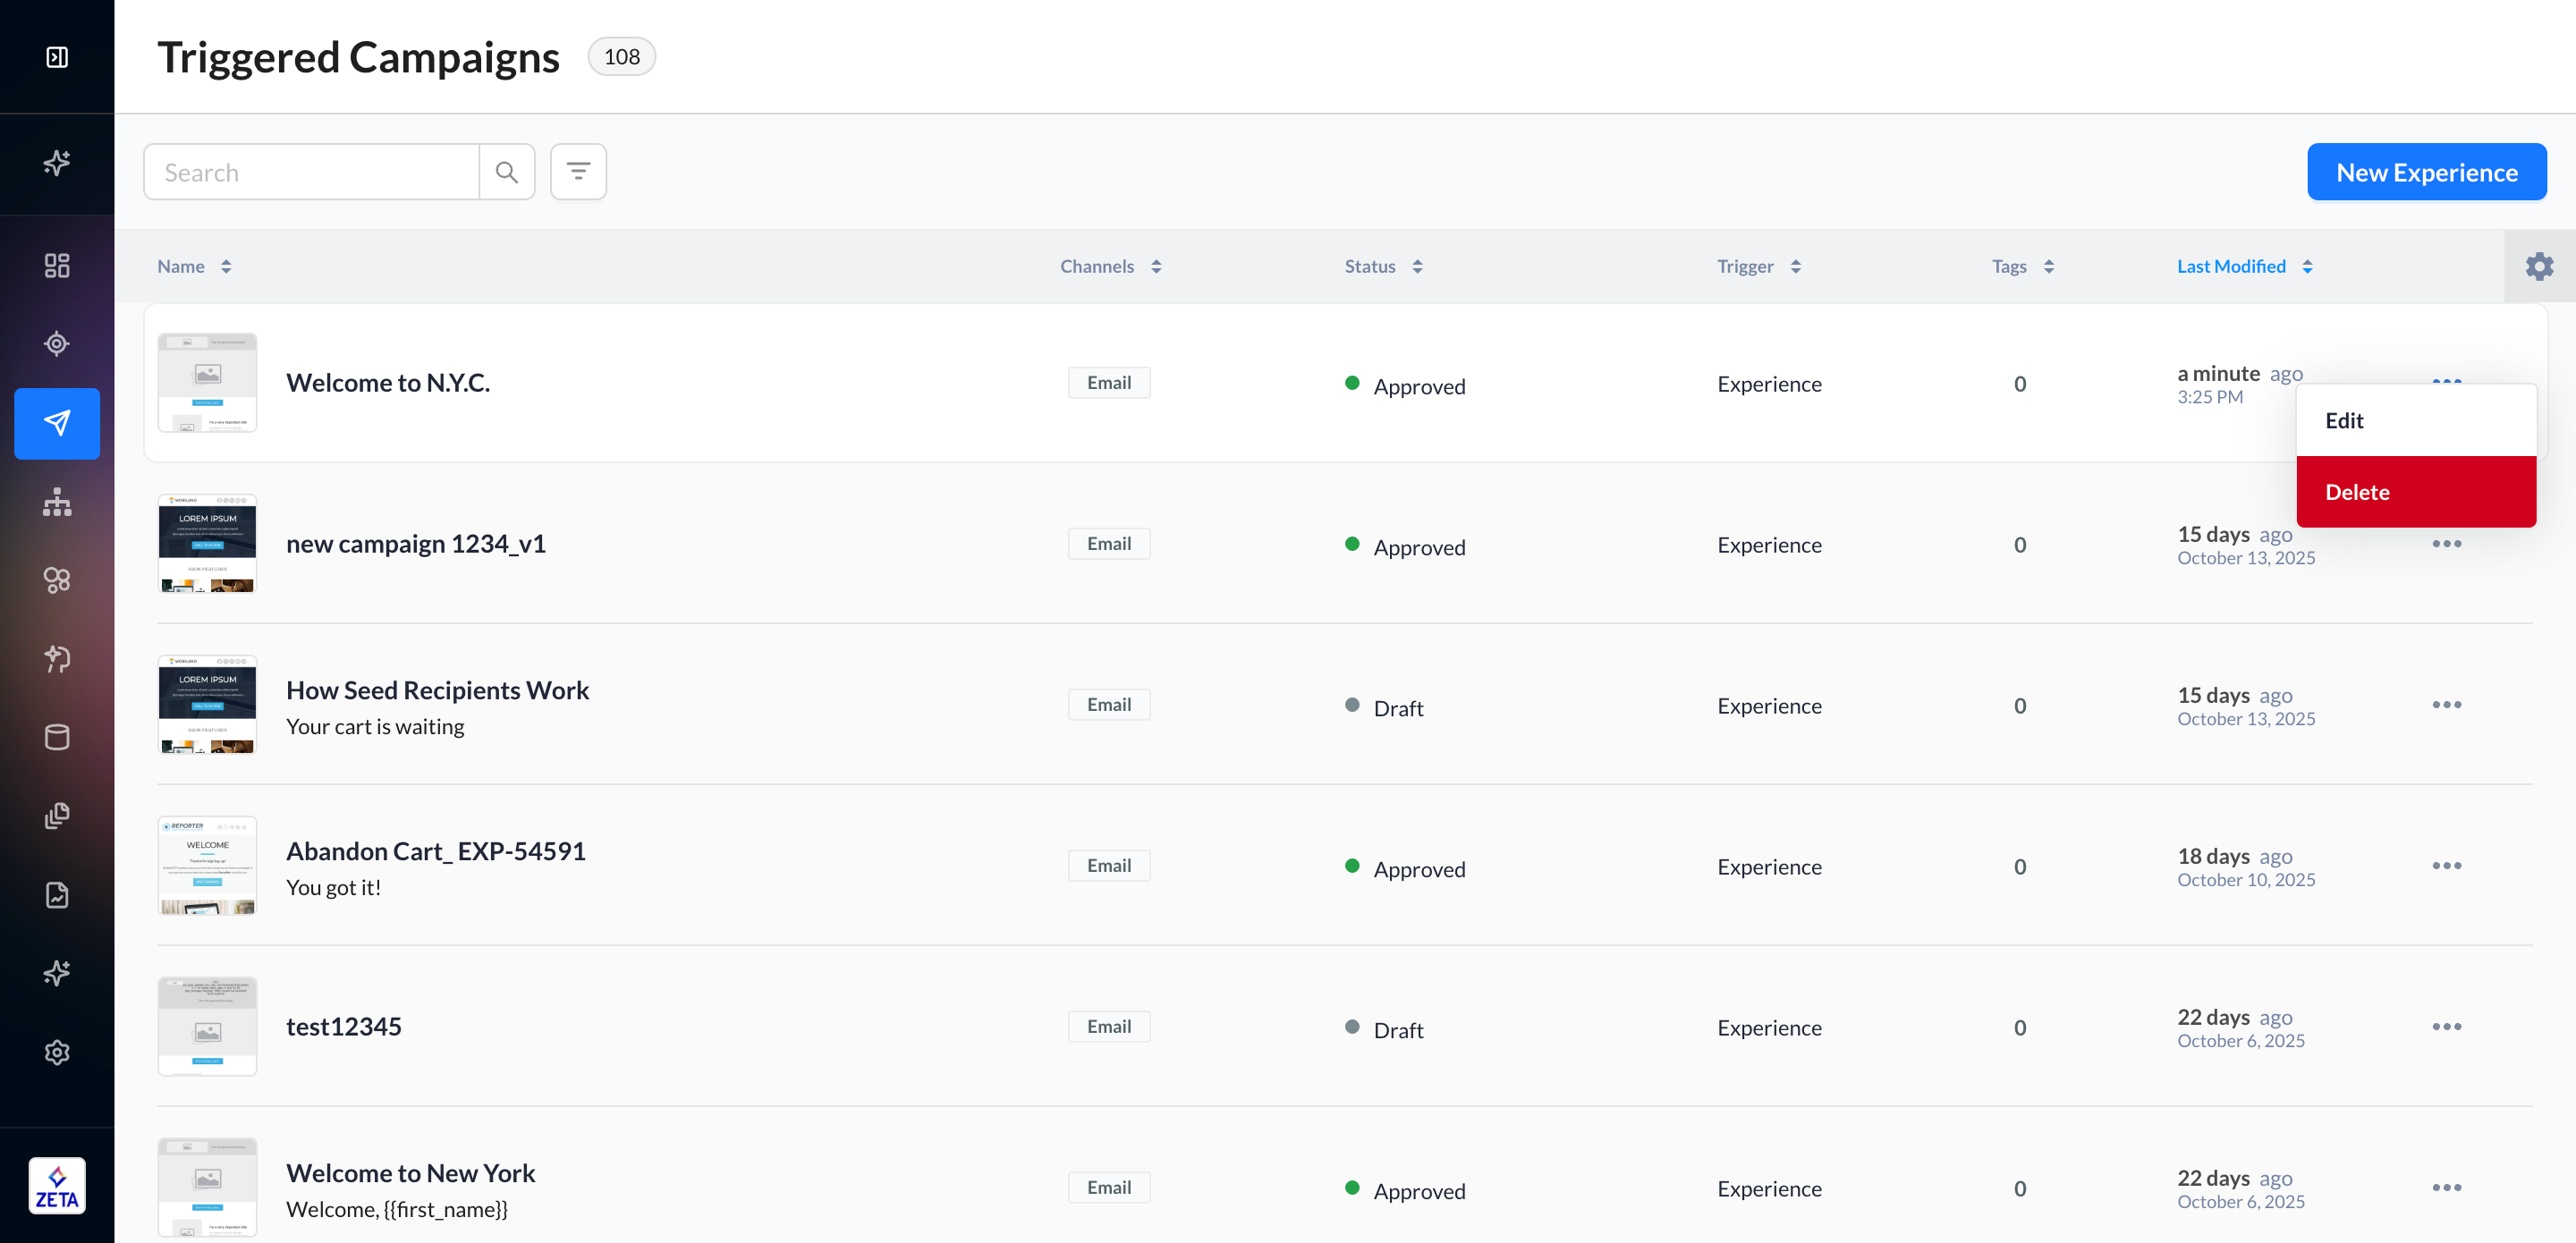
Task: Click the Search input field
Action: (312, 172)
